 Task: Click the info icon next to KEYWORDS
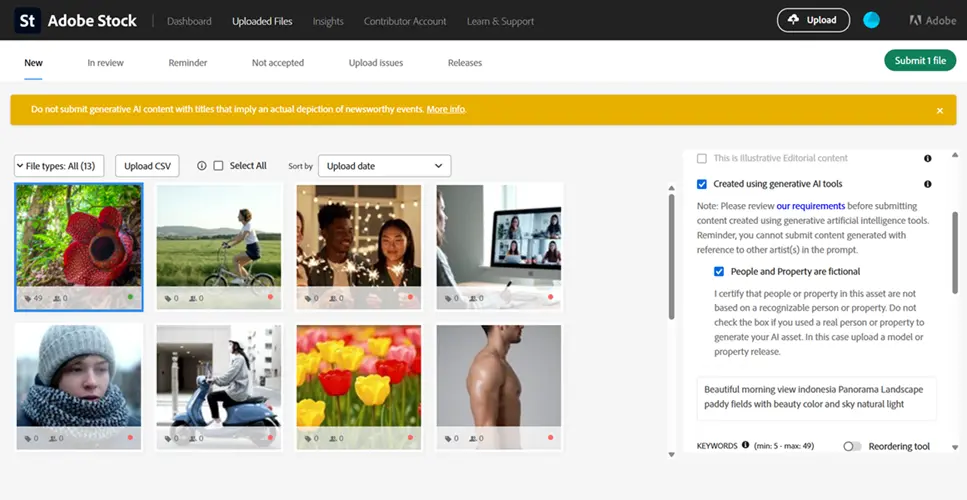point(745,445)
